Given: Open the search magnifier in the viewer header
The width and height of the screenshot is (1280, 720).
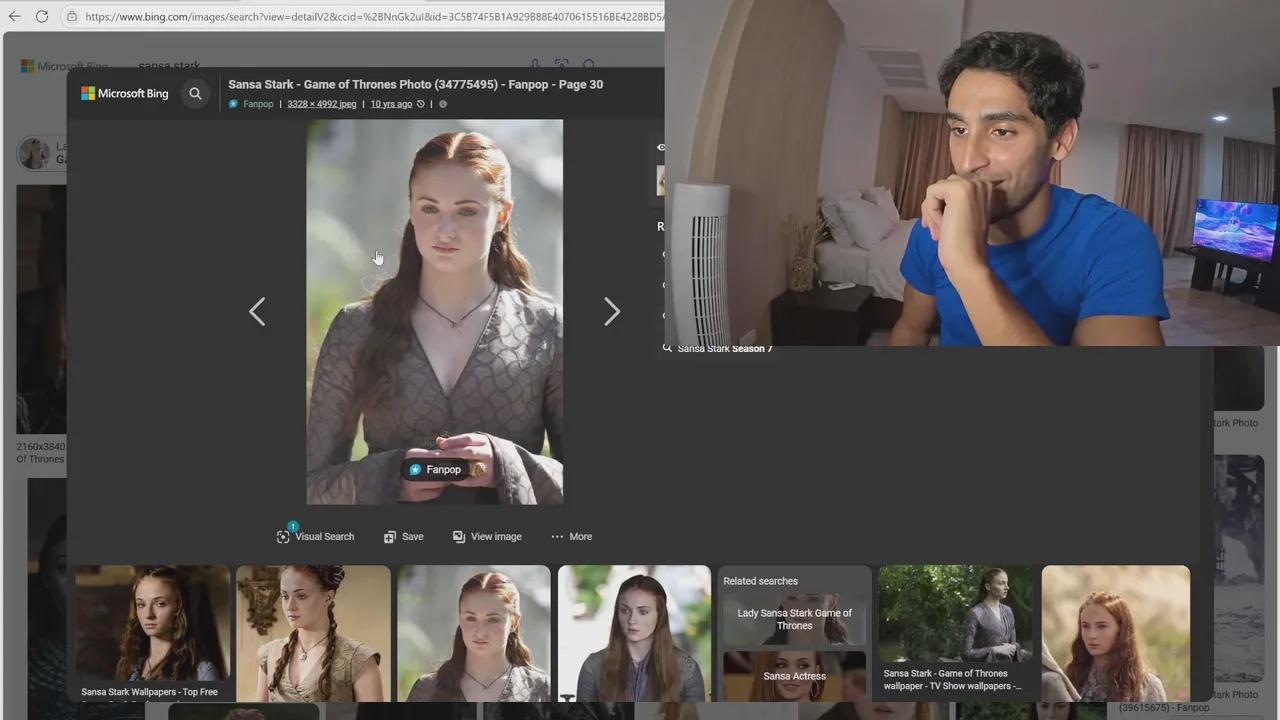Looking at the screenshot, I should (195, 93).
